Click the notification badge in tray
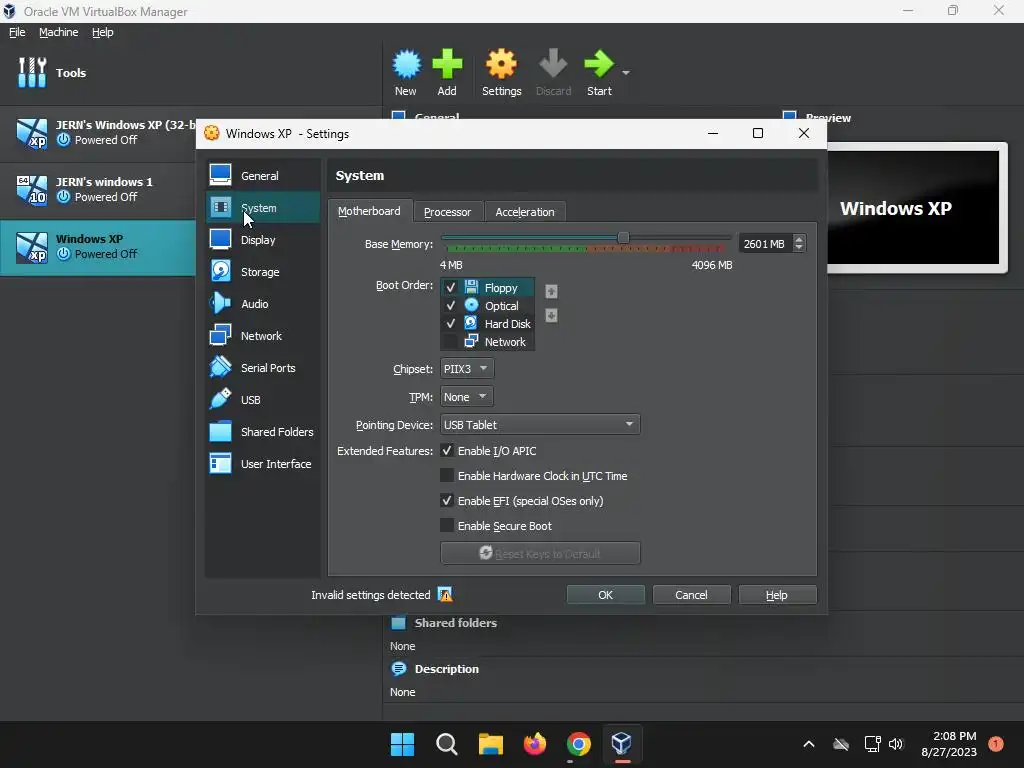 995,743
